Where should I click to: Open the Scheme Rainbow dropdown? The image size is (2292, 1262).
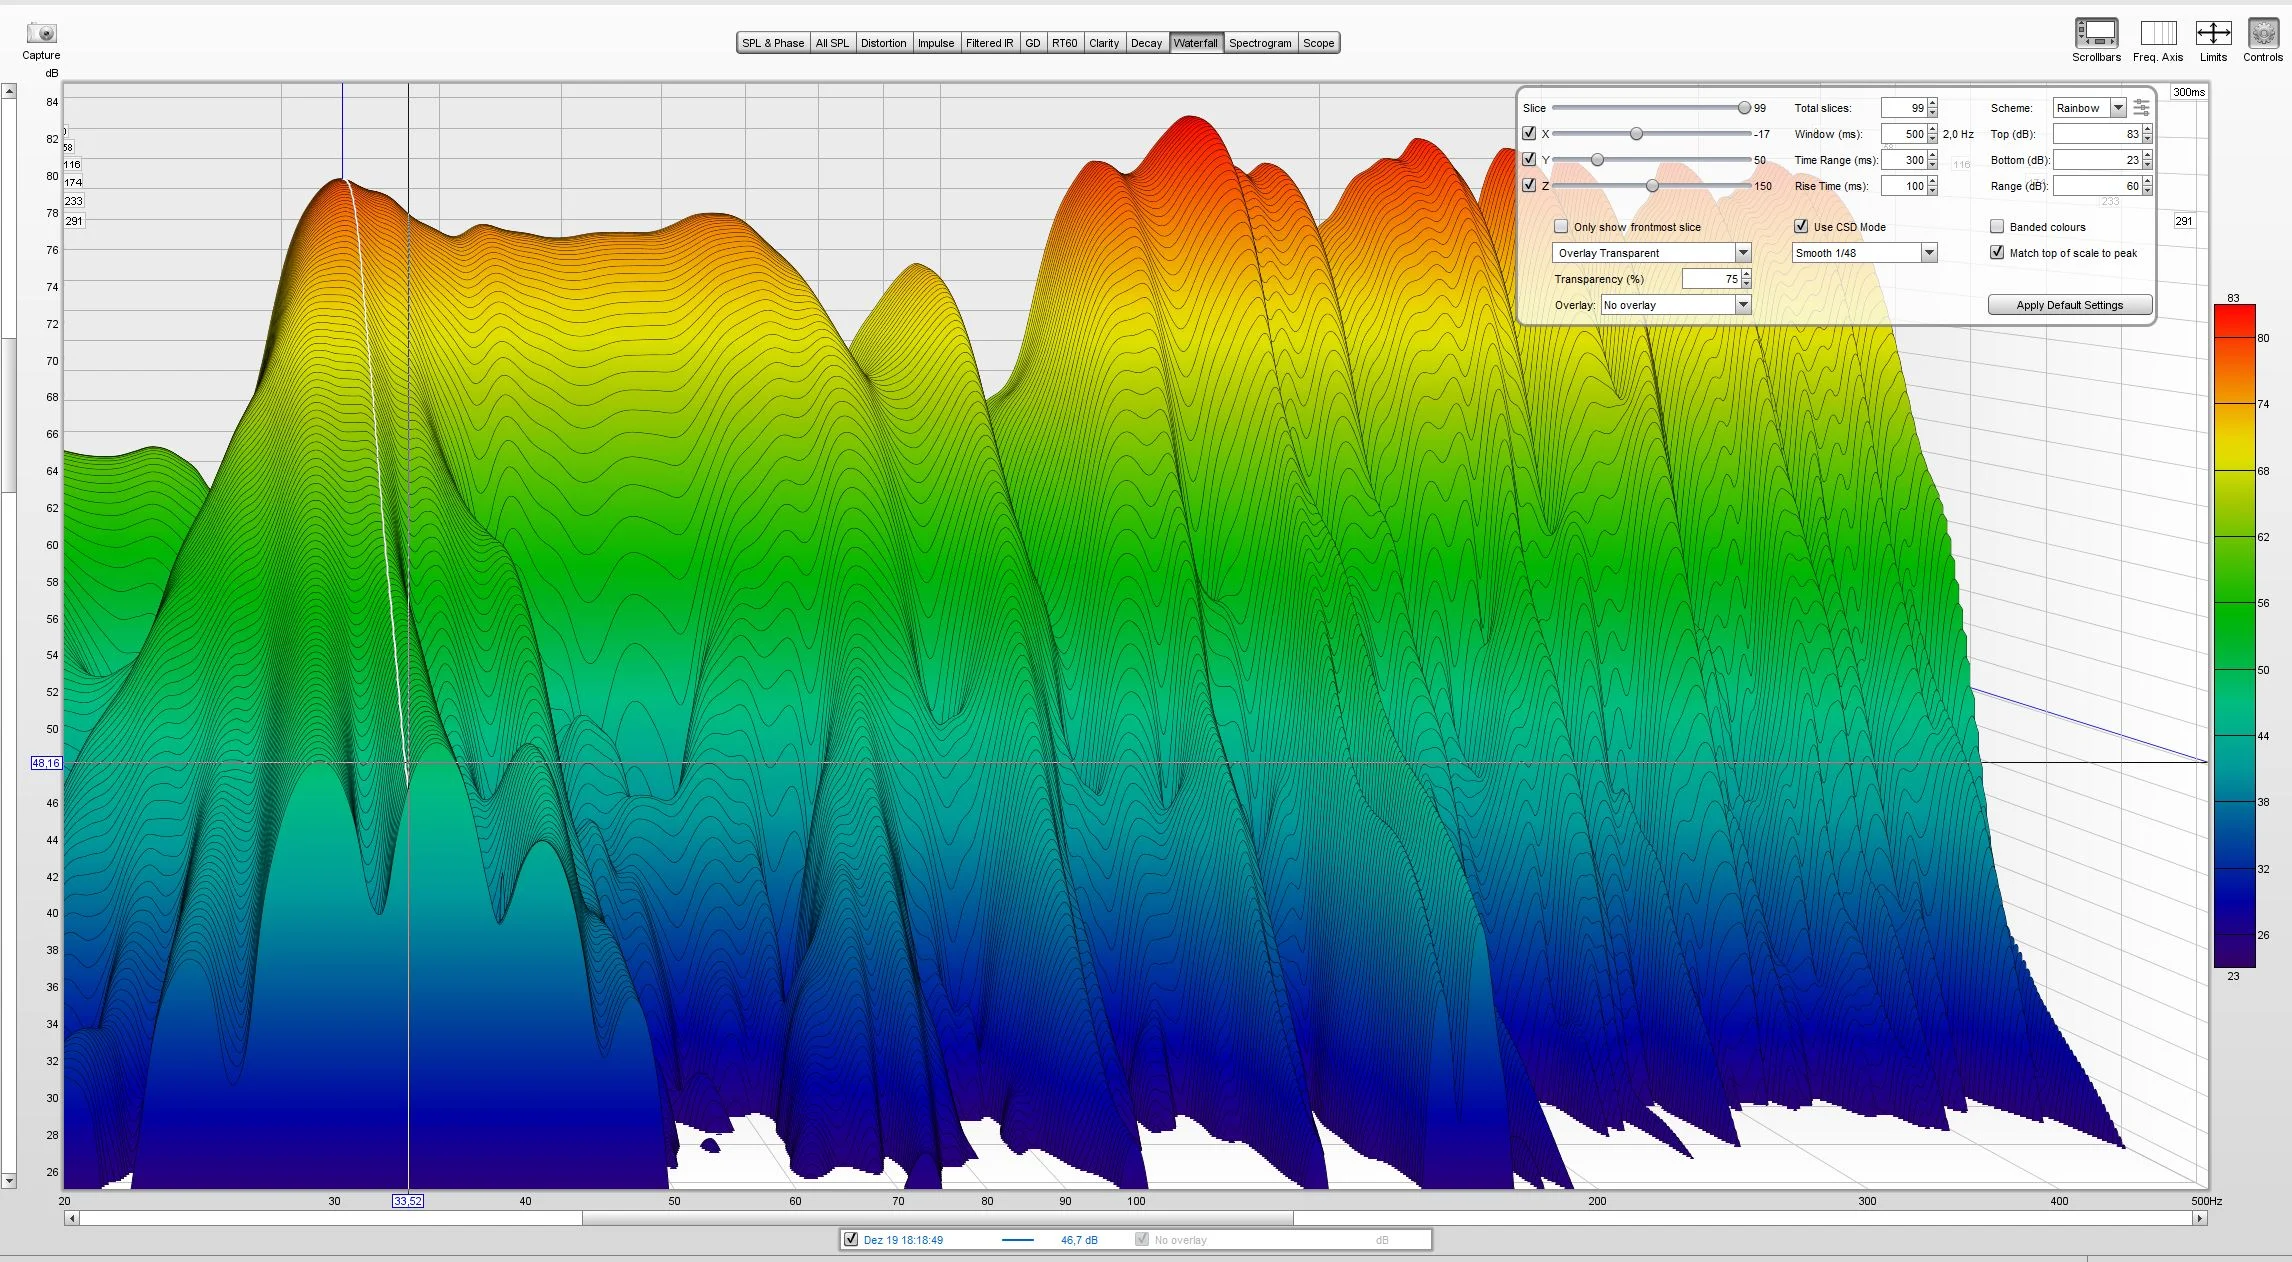click(x=2089, y=108)
